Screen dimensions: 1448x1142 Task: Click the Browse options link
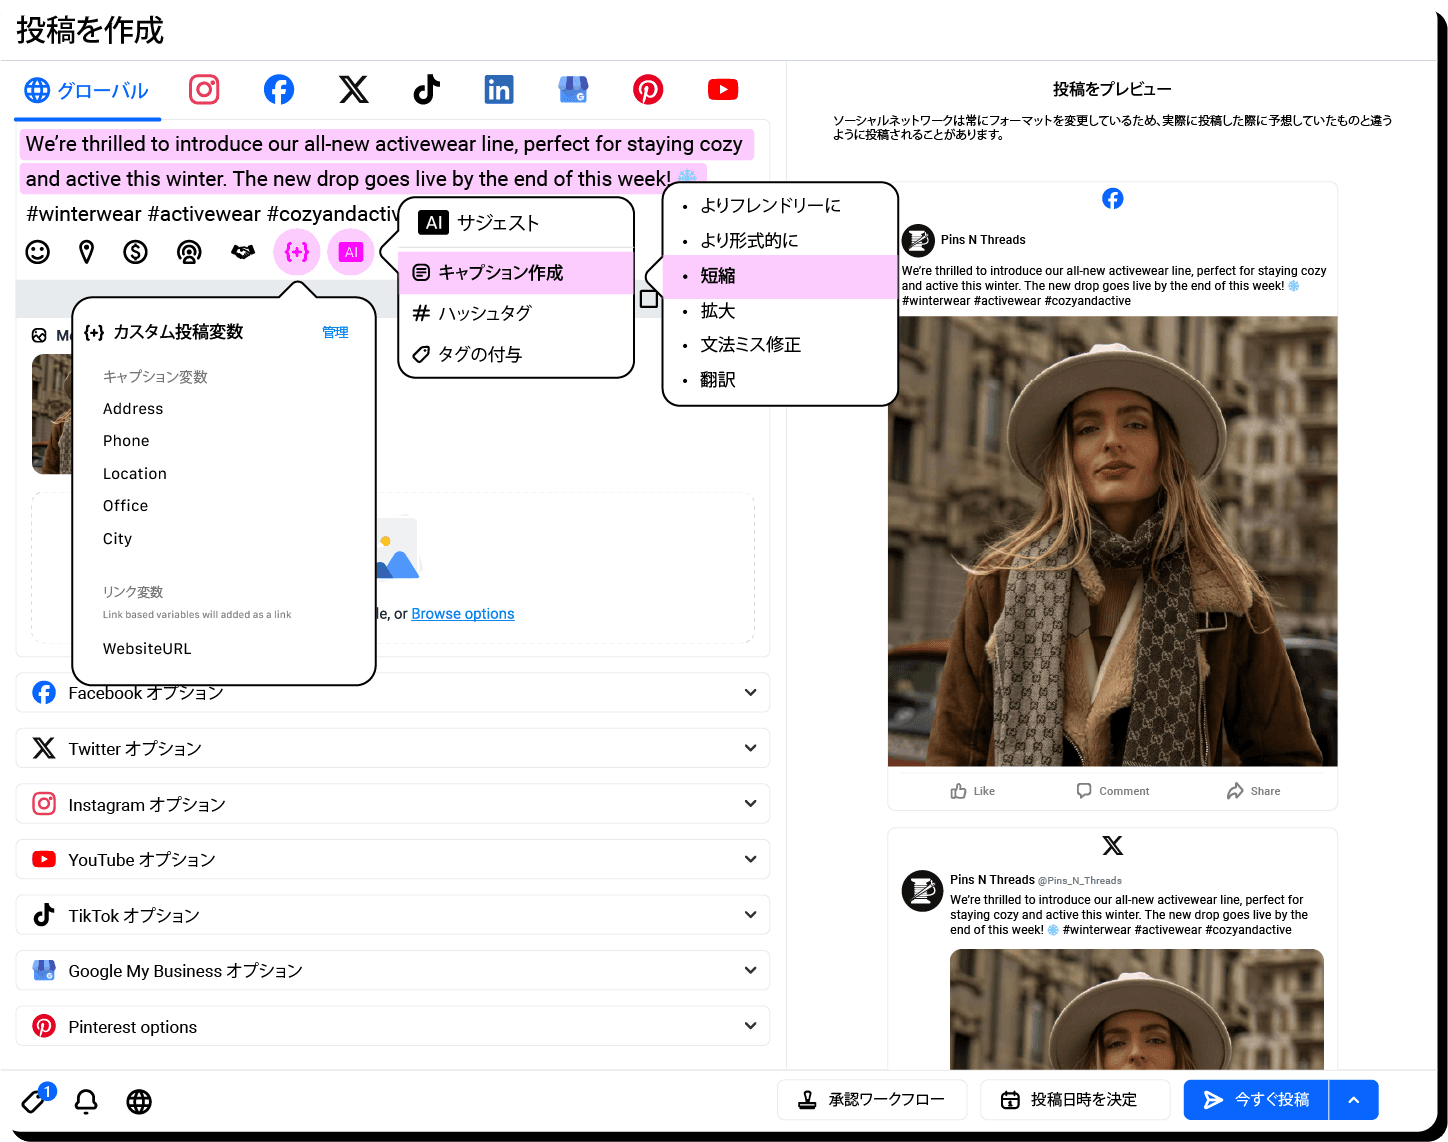(x=463, y=614)
